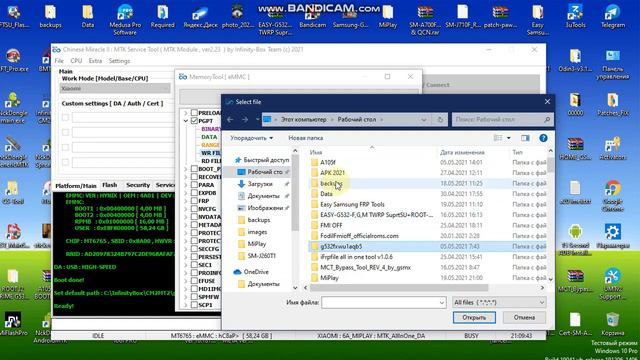
Task: Select the Cert-SM-A... file on desktop
Action: point(575,324)
